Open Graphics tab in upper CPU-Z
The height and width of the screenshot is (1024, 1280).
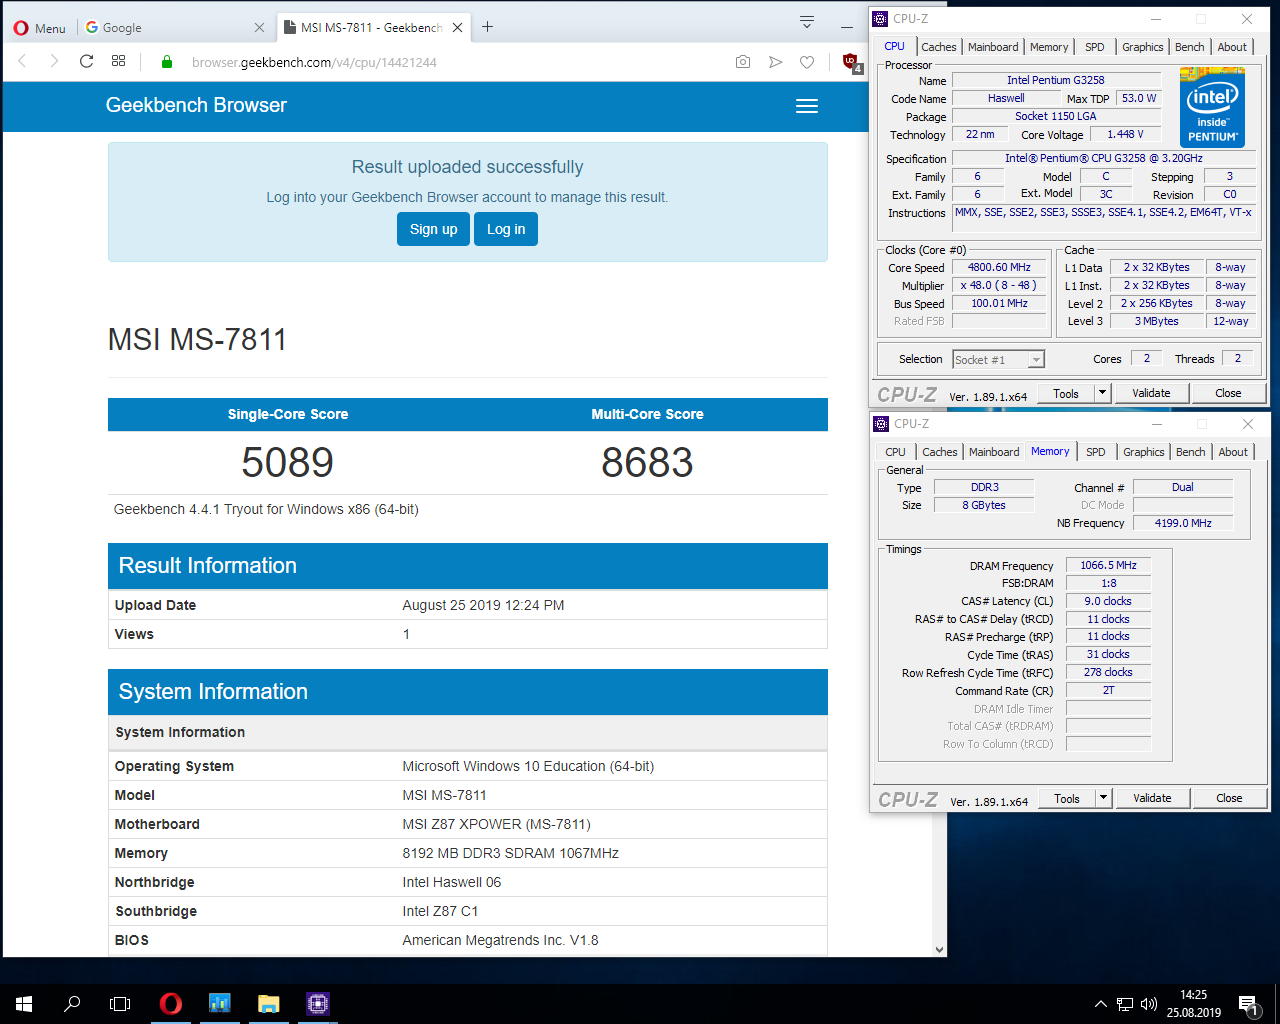tap(1143, 47)
